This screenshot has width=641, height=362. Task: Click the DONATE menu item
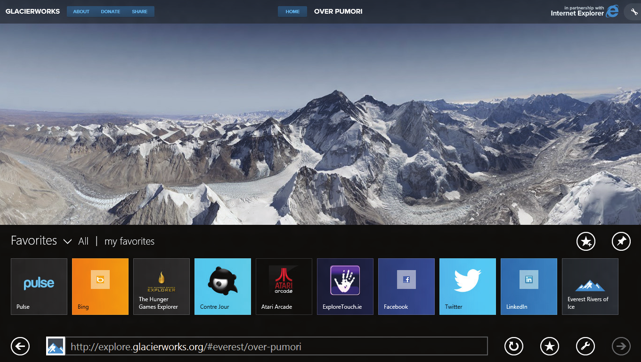(110, 11)
